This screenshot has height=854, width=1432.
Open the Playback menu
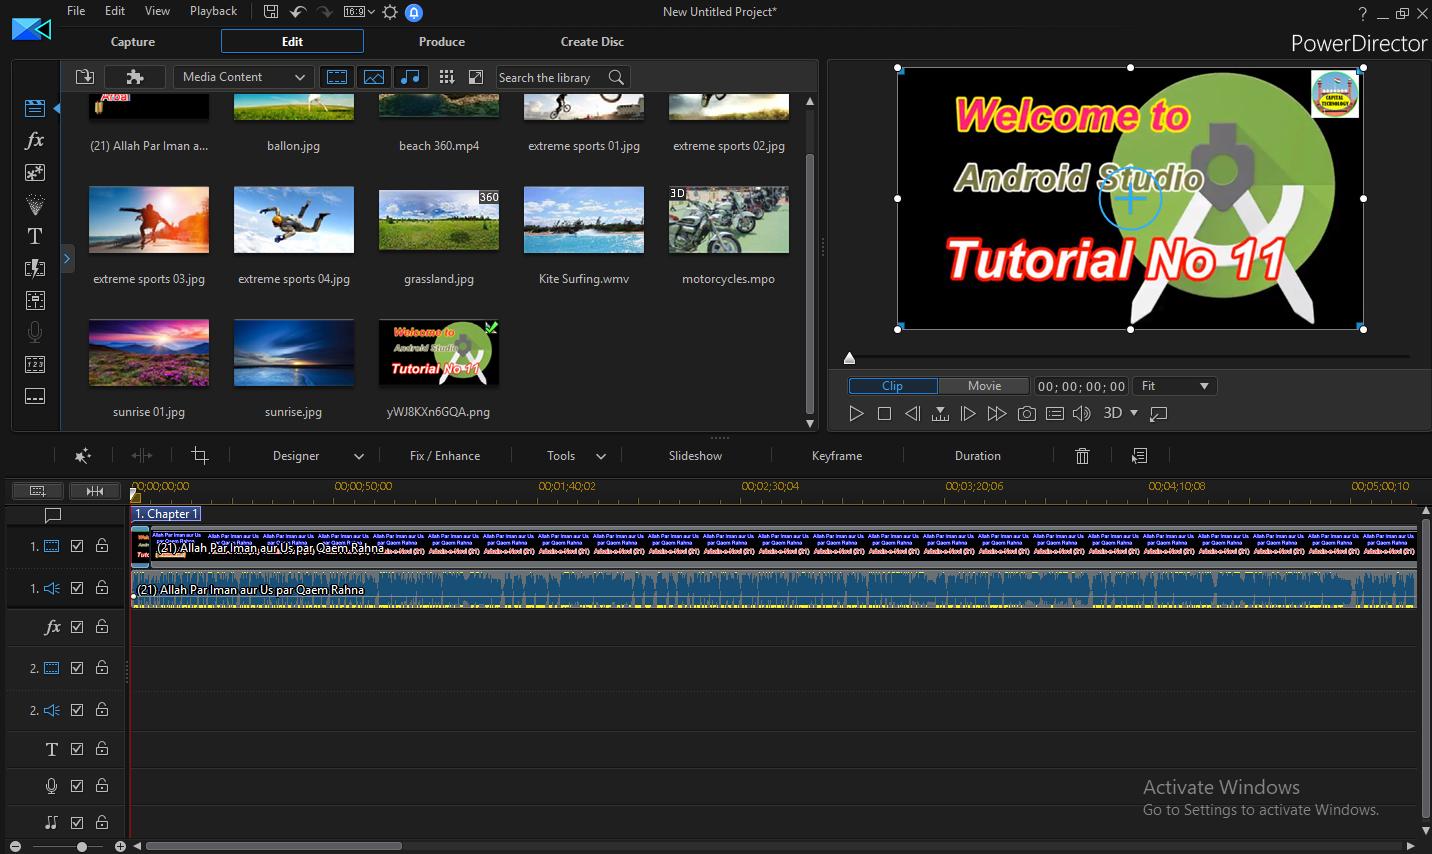coord(213,11)
